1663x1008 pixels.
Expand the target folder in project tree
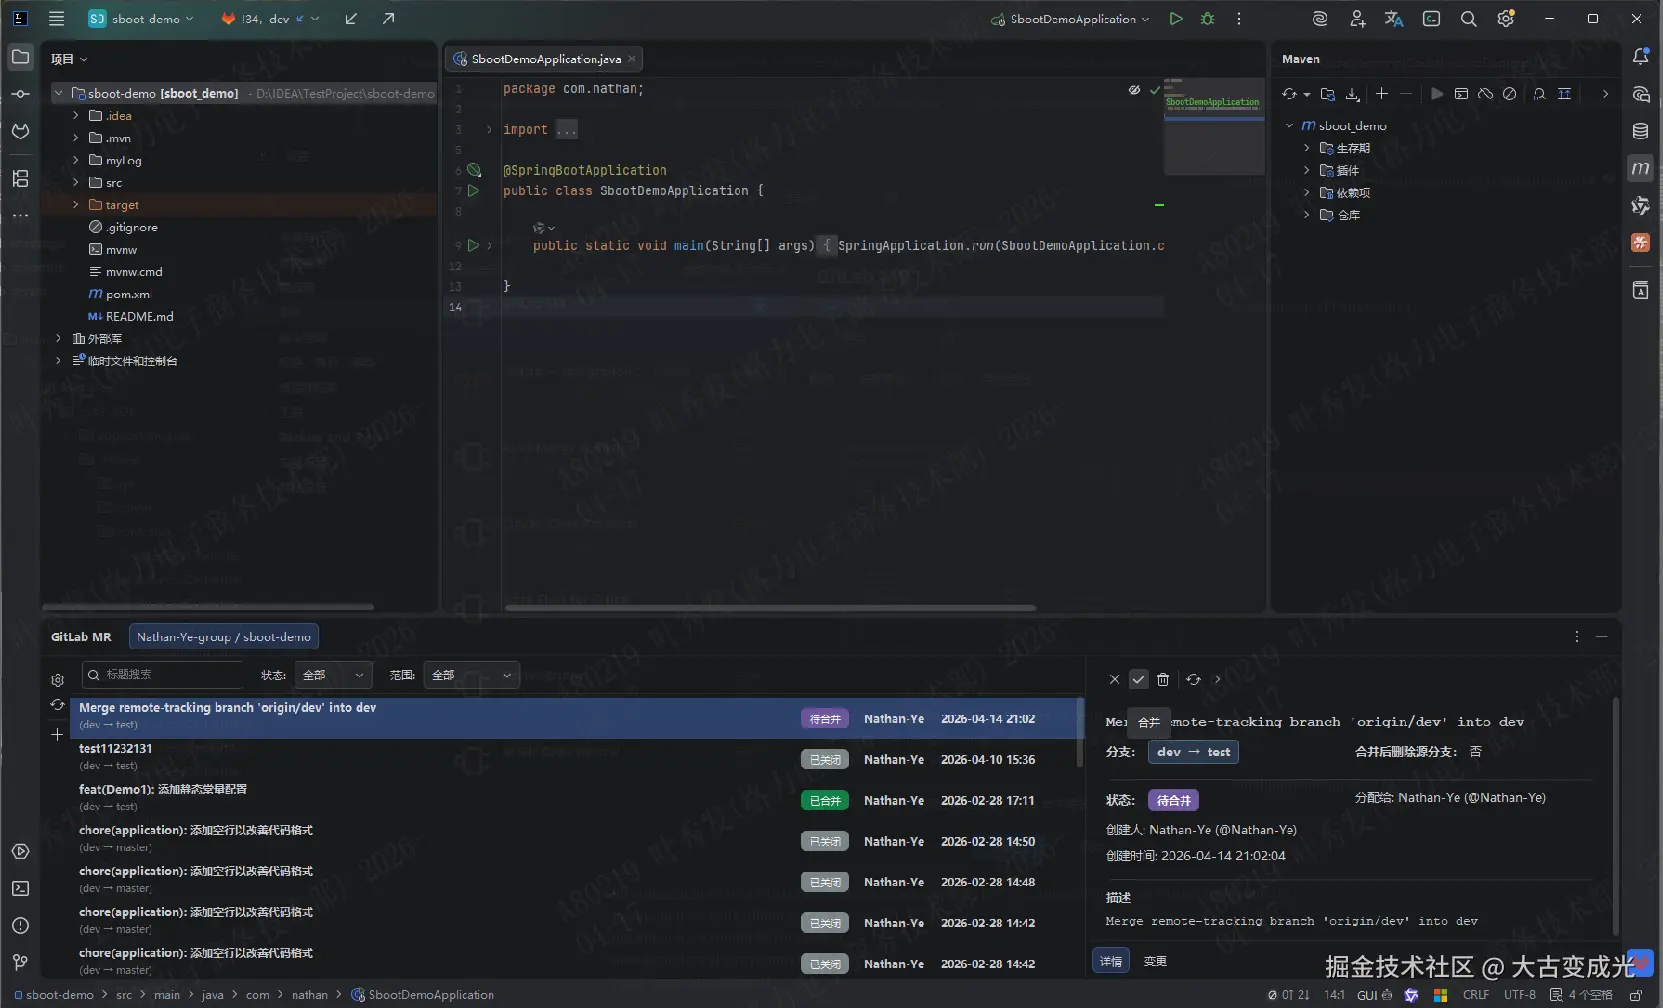[75, 204]
